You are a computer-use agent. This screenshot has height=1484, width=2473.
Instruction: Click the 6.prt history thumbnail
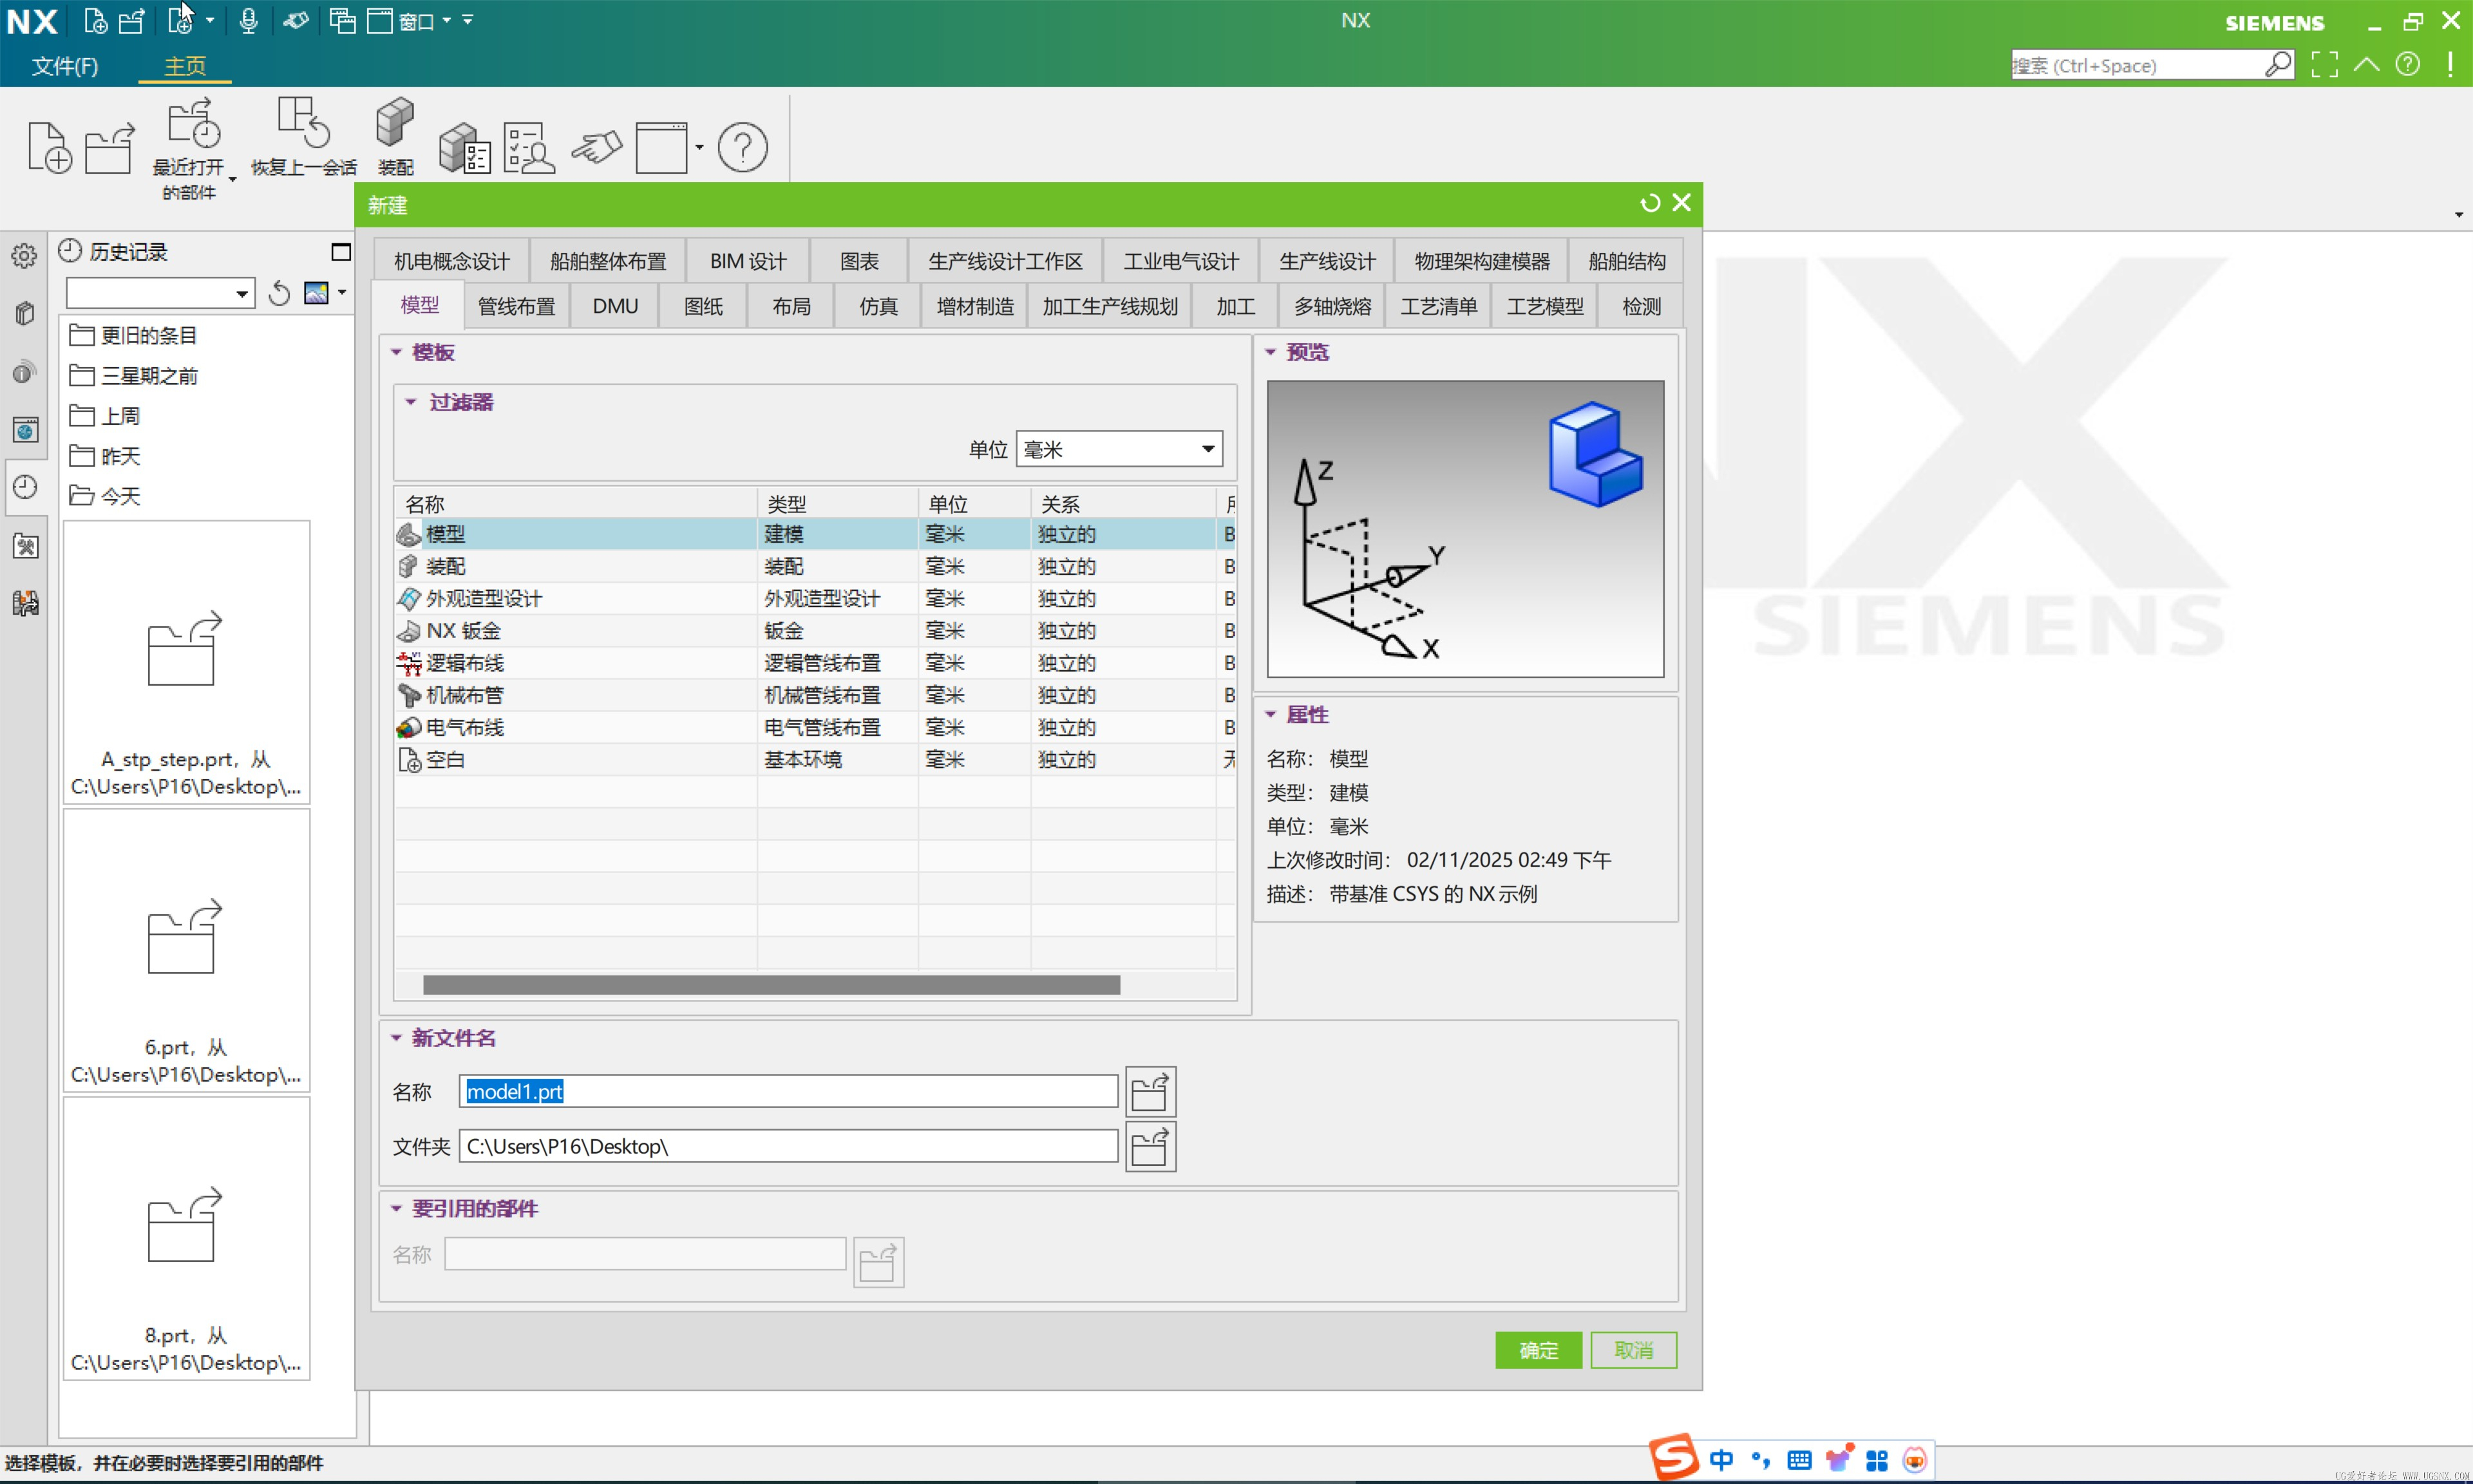(186, 950)
